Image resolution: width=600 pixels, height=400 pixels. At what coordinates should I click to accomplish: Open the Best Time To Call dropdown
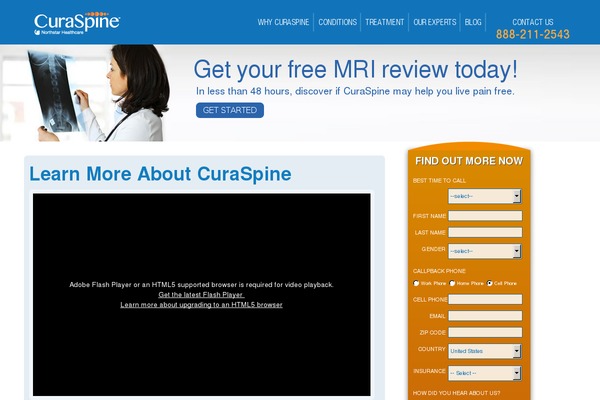tap(485, 196)
